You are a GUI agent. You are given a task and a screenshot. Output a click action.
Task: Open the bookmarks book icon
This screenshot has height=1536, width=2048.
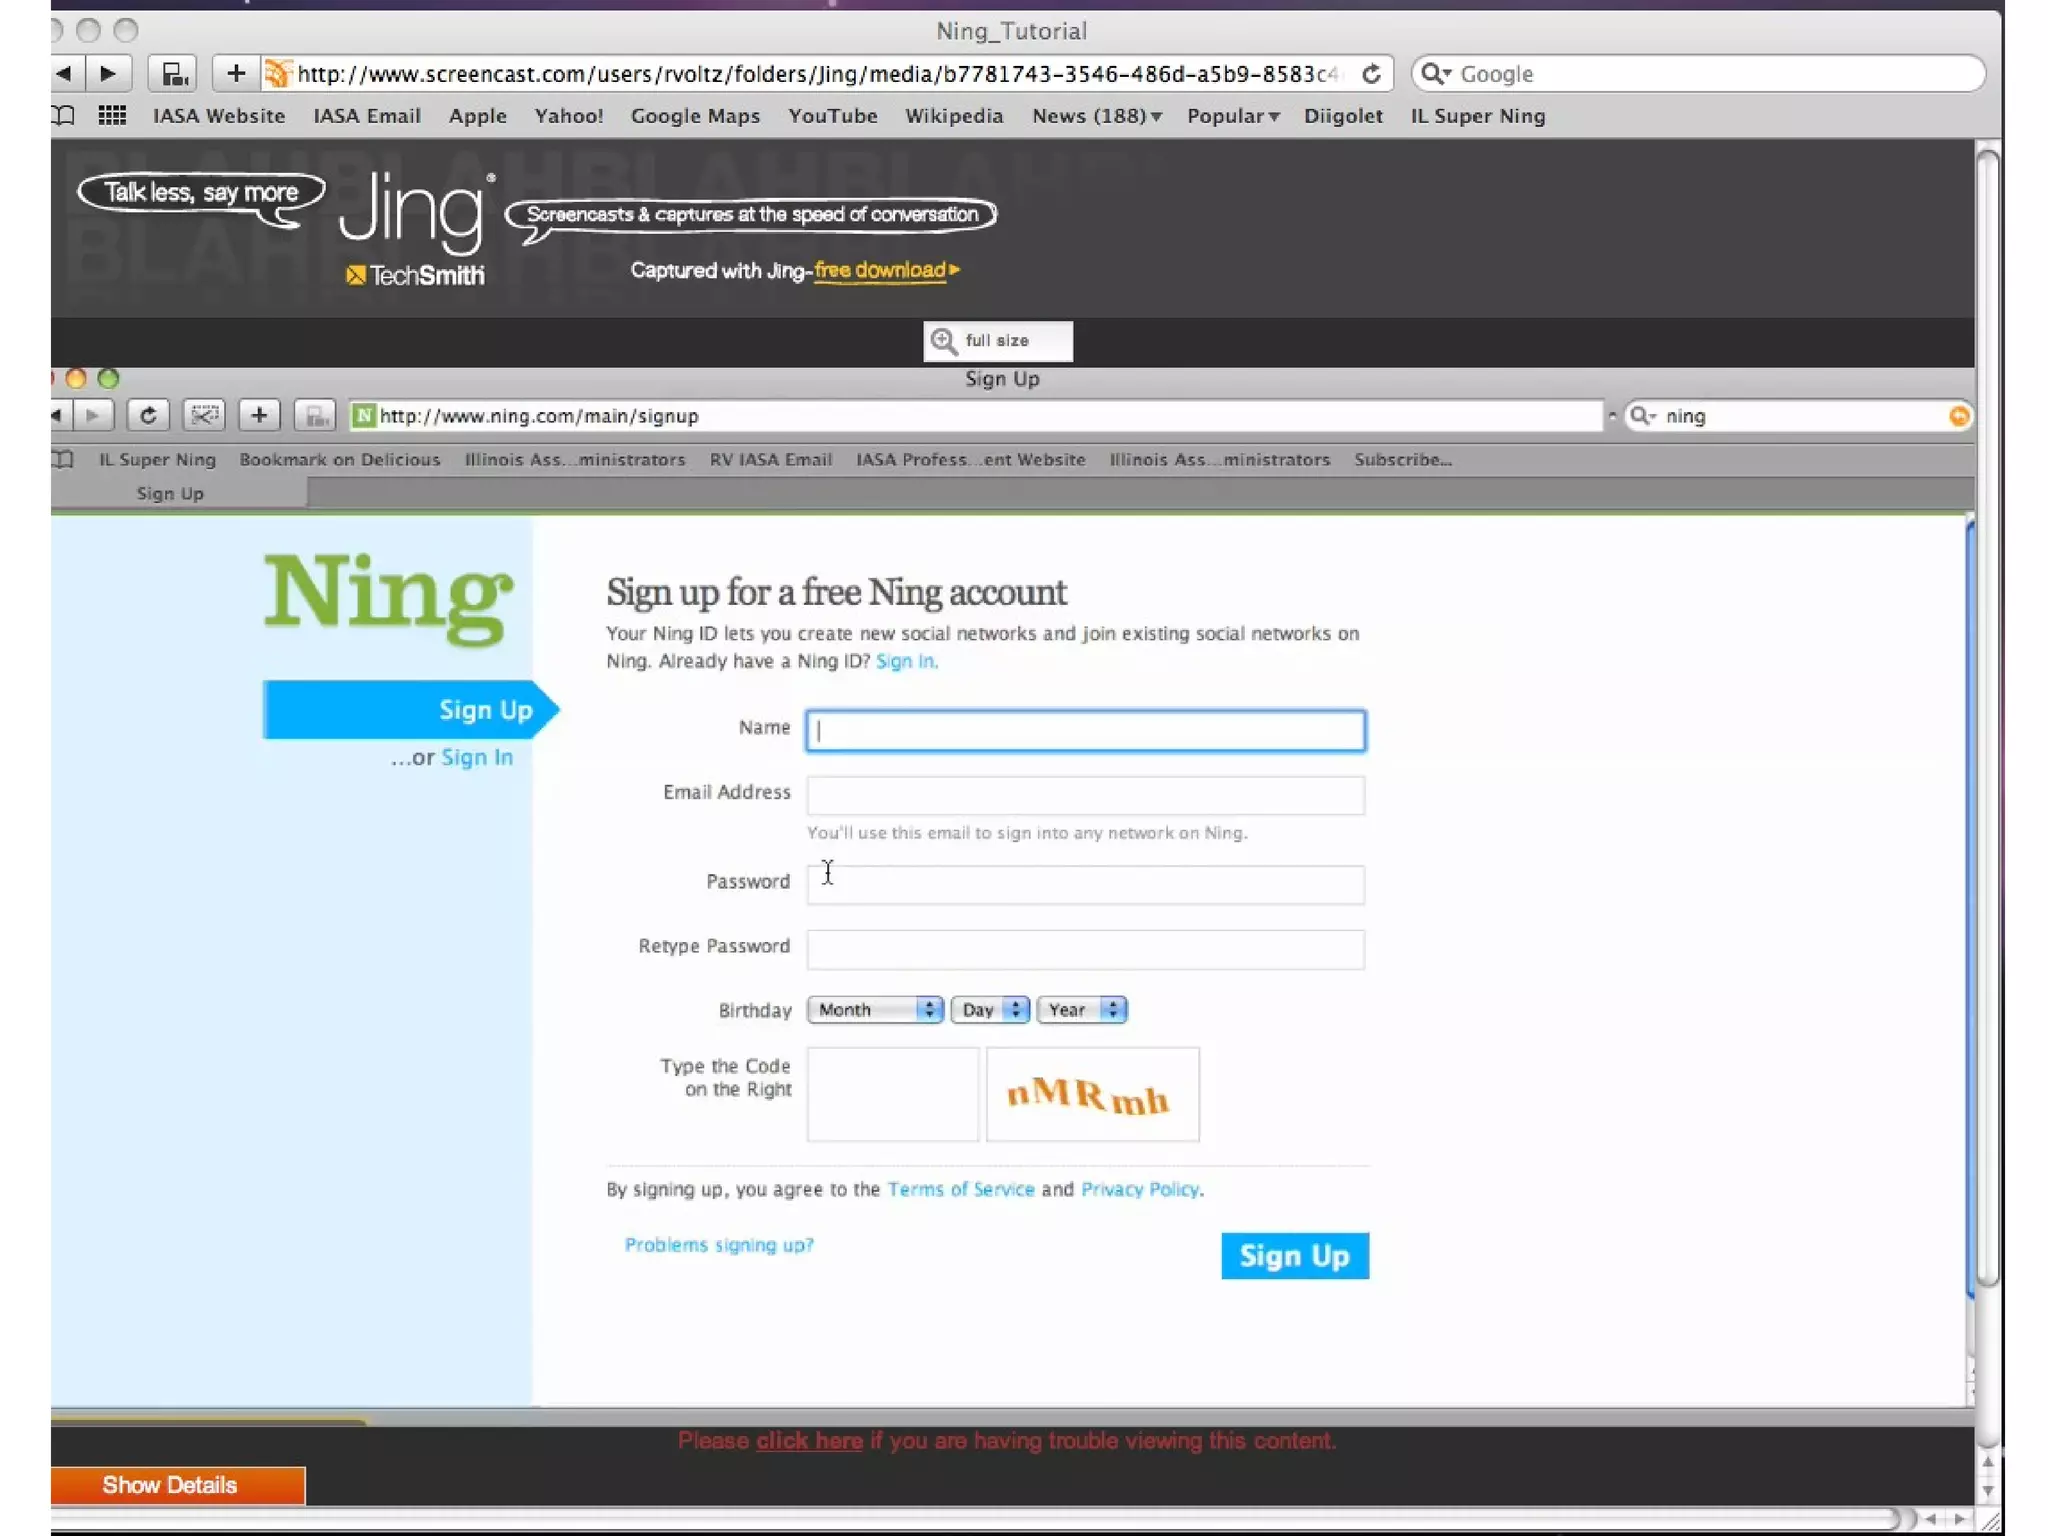[63, 115]
